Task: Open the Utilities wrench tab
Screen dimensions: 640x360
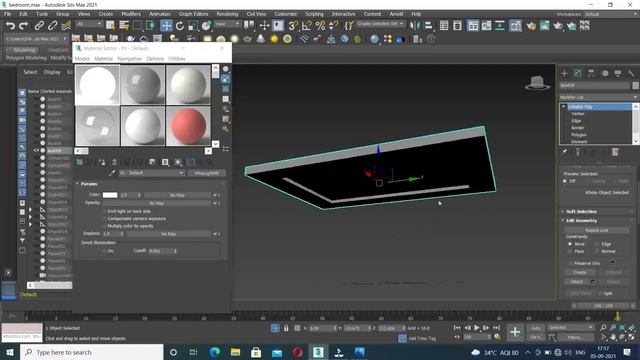Action: pos(631,73)
